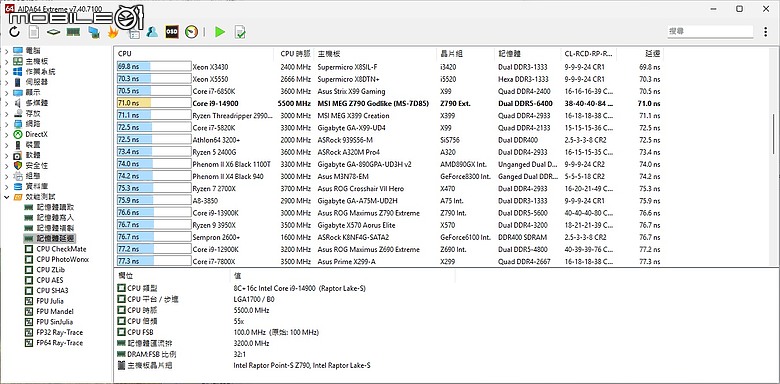Screen dimensions: 780x384
Task: Expand the 組態 tree node
Action: pyautogui.click(x=6, y=176)
